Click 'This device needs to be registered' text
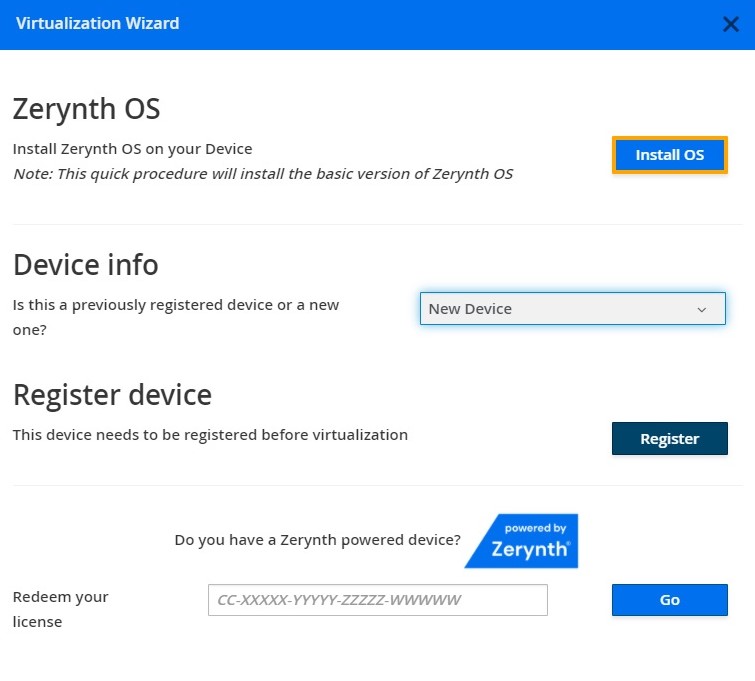The image size is (755, 681). 210,435
